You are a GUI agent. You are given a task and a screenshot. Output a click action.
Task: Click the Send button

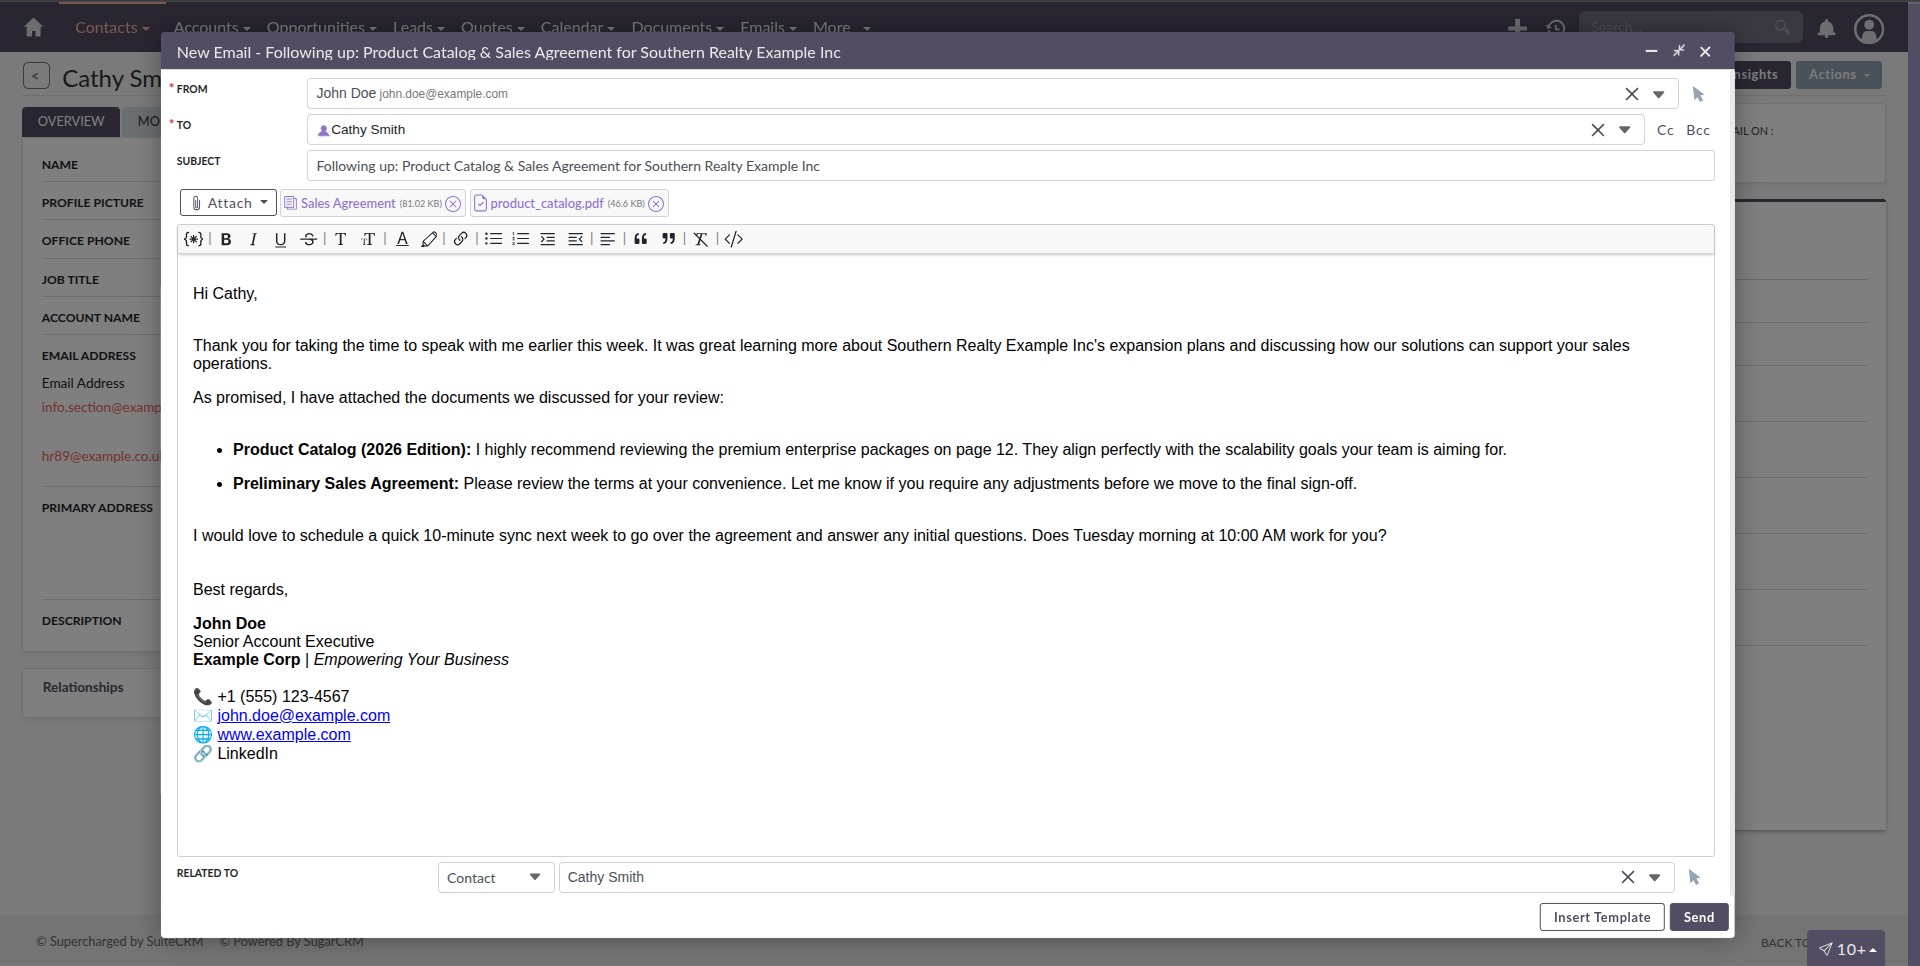point(1698,916)
